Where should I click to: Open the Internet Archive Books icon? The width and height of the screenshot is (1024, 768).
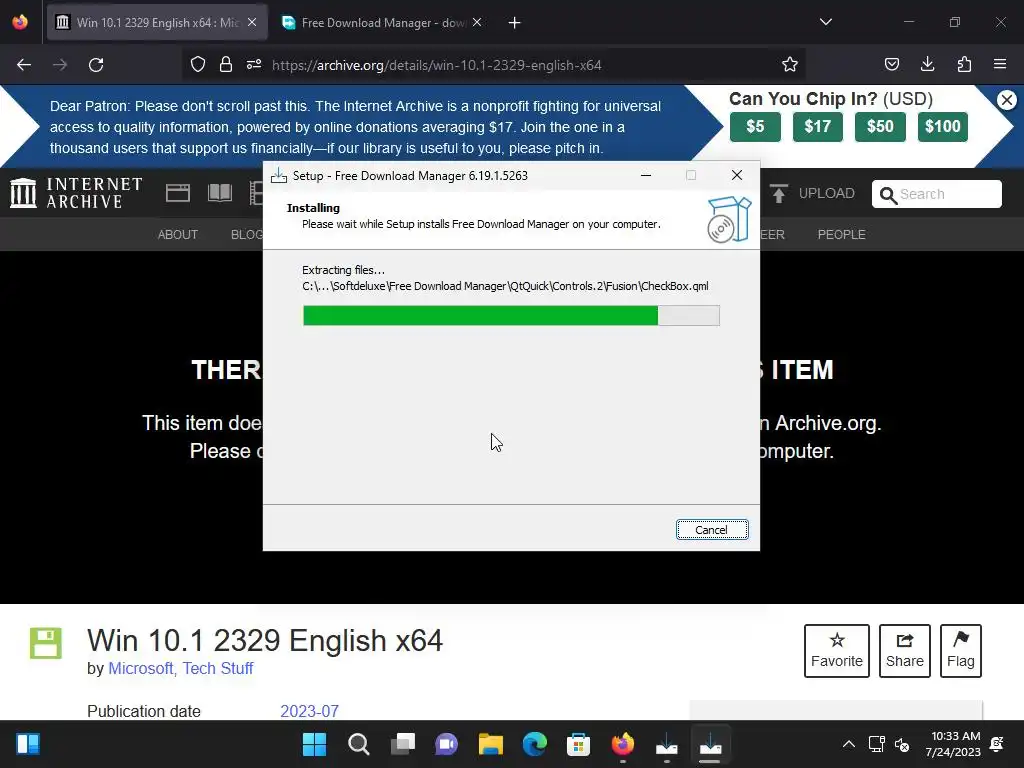(x=219, y=193)
